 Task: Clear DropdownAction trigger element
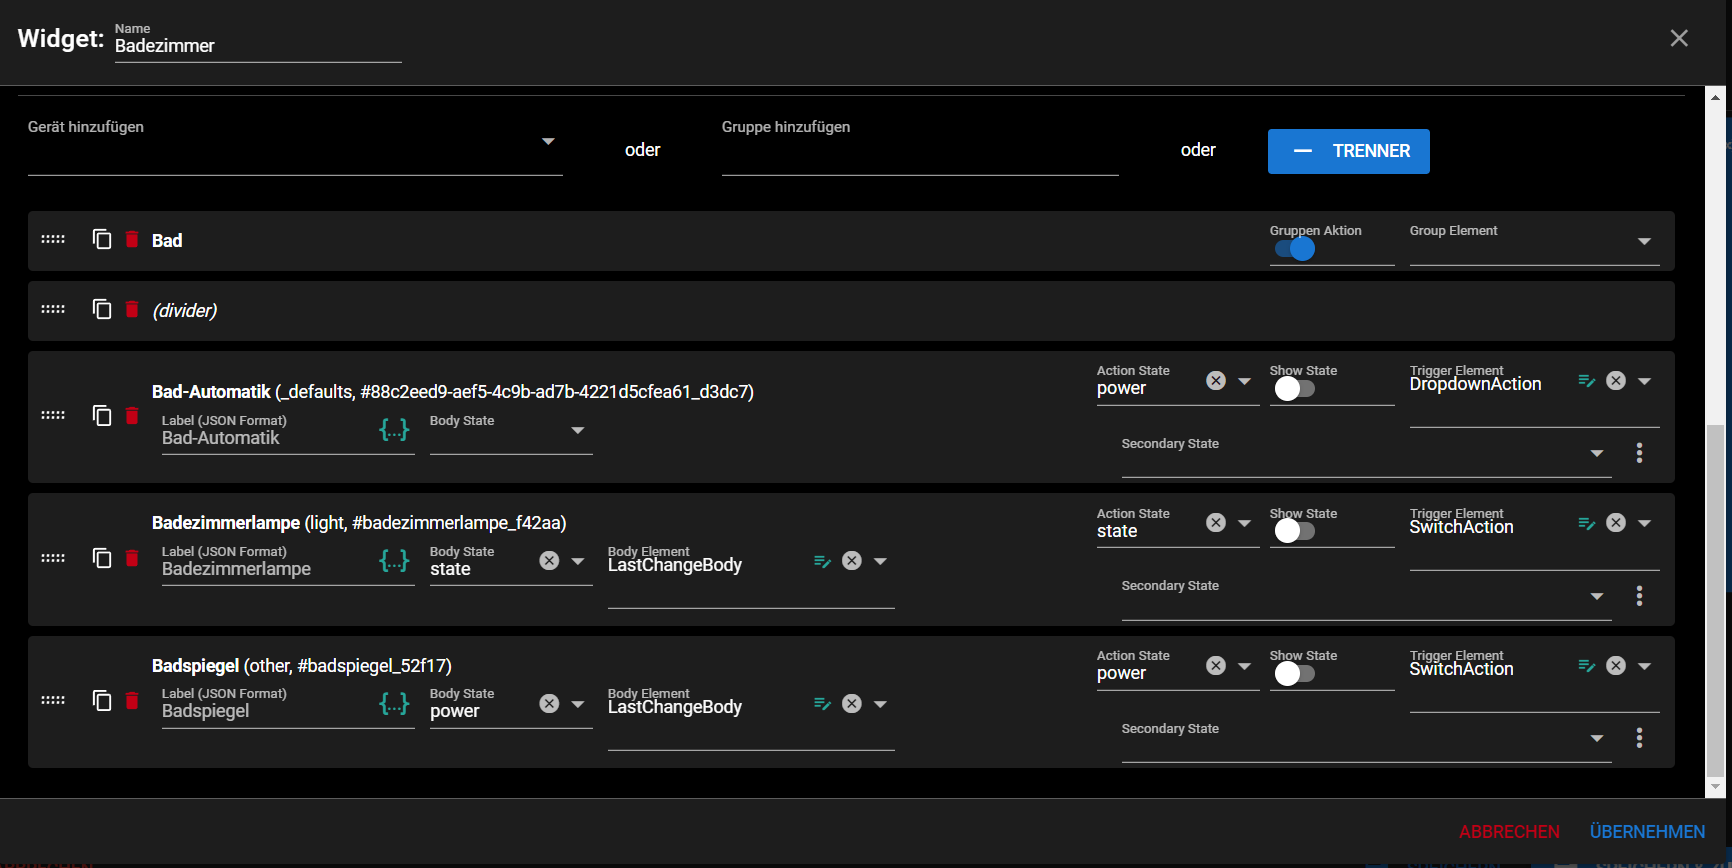[x=1616, y=381]
